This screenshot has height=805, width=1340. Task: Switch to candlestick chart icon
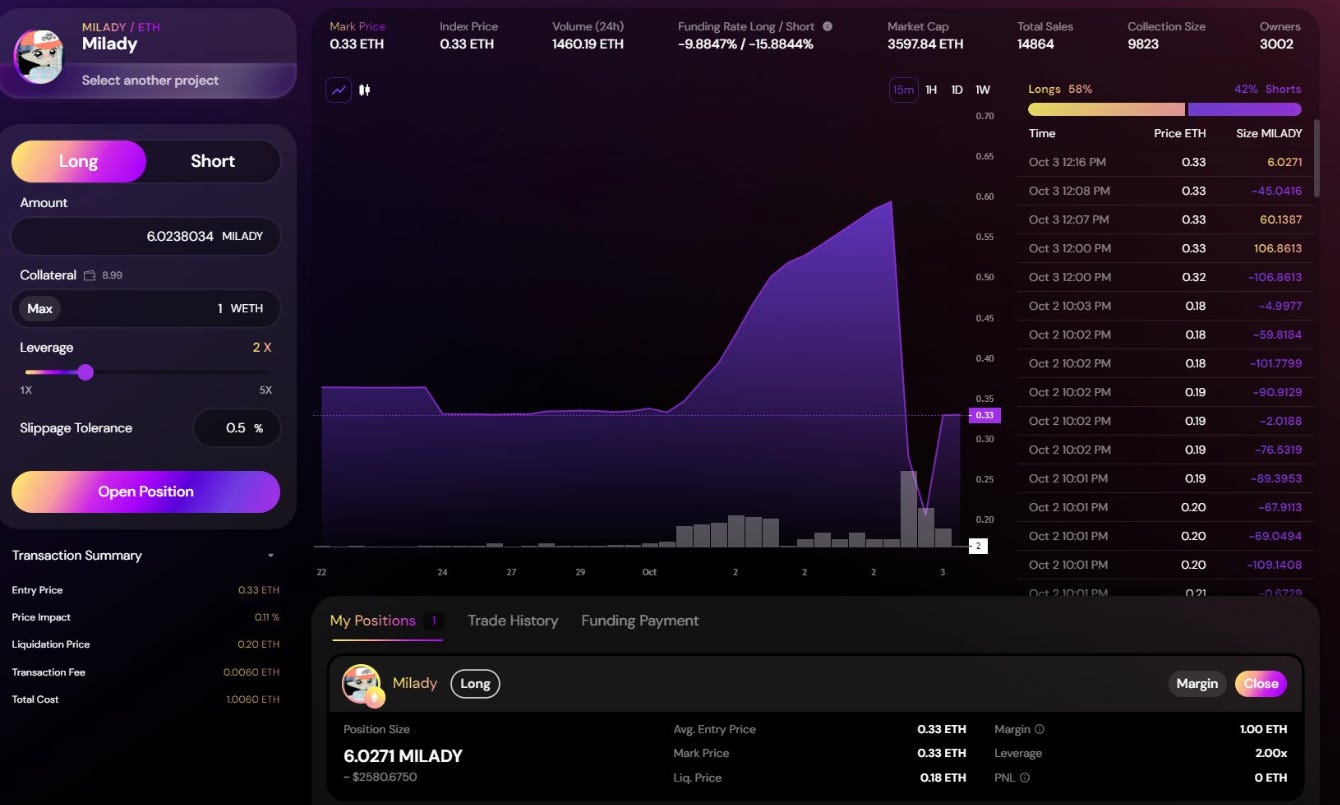coord(365,90)
